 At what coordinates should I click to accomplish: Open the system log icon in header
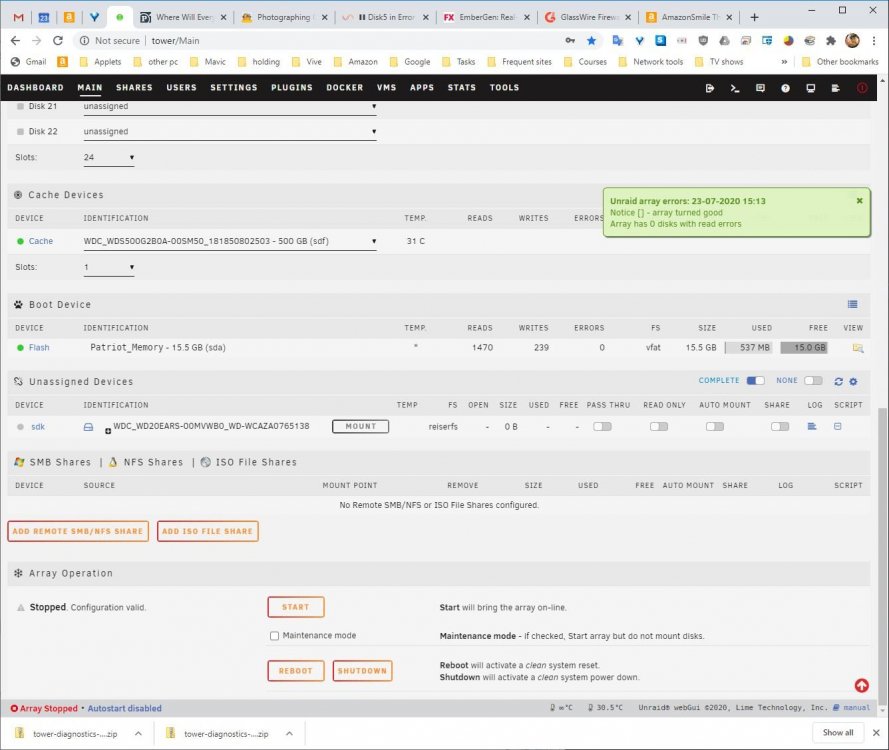click(836, 88)
